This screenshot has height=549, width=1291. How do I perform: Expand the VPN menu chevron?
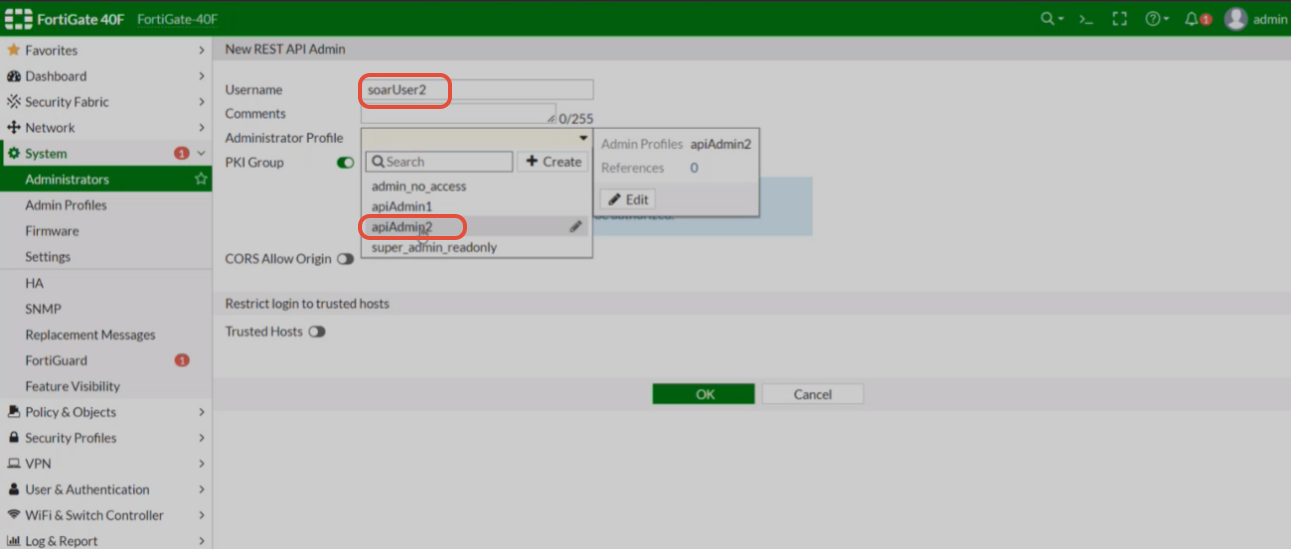[201, 464]
